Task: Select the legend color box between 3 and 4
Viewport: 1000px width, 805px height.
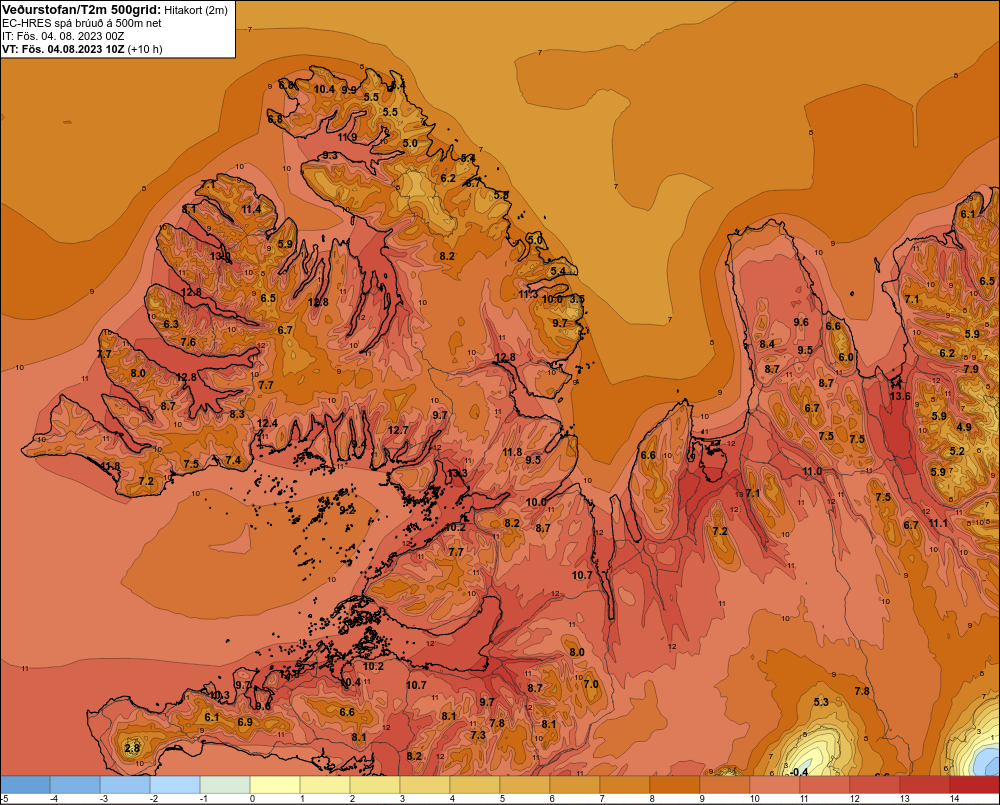Action: coord(425,784)
